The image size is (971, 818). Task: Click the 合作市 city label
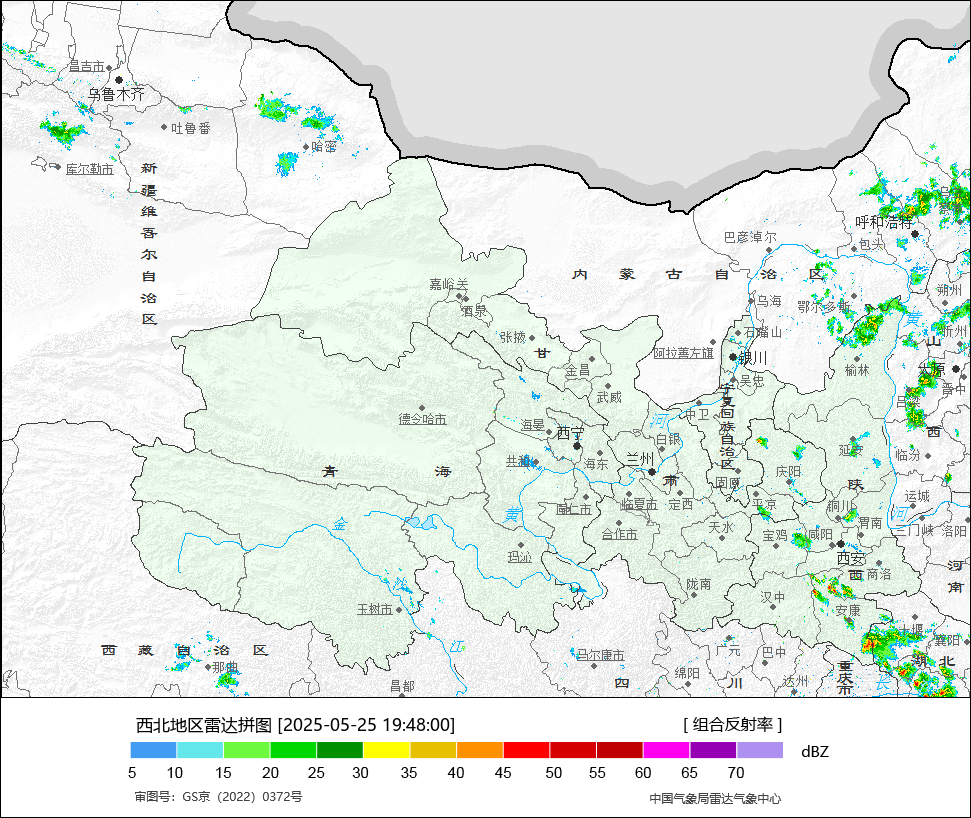click(619, 534)
